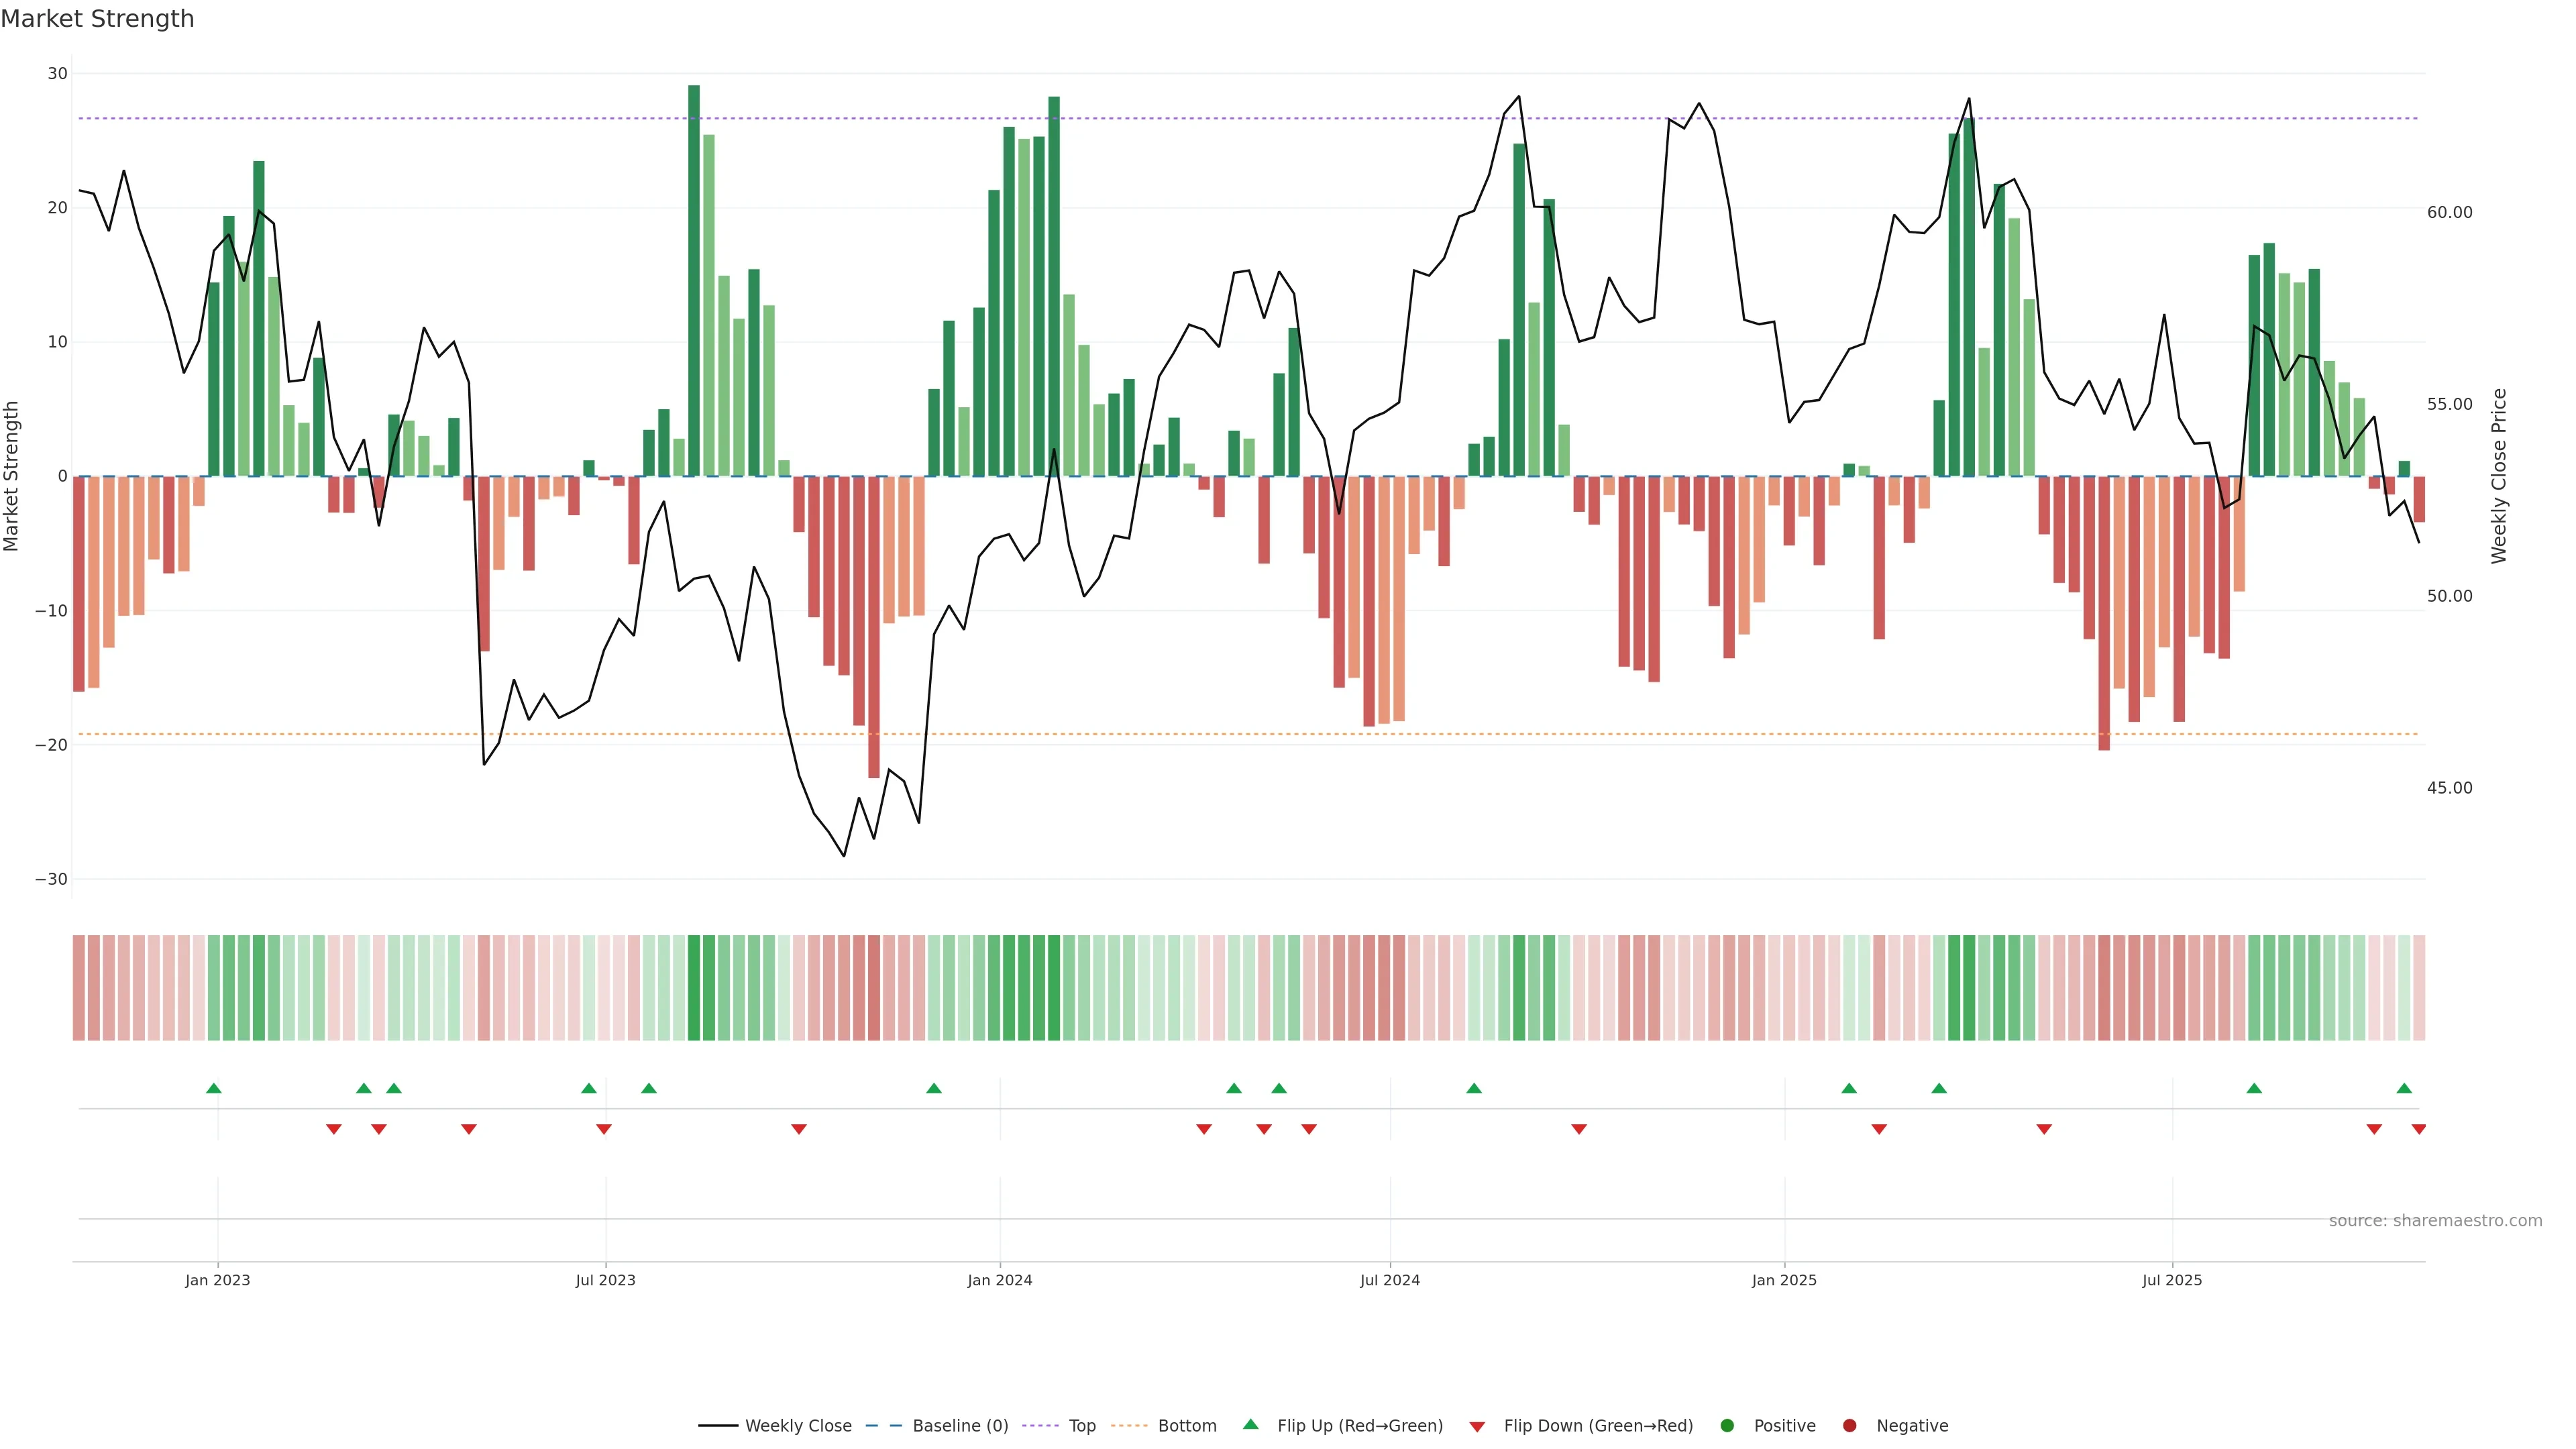
Task: Click the source: sharemaestro.com text
Action: [2435, 1220]
